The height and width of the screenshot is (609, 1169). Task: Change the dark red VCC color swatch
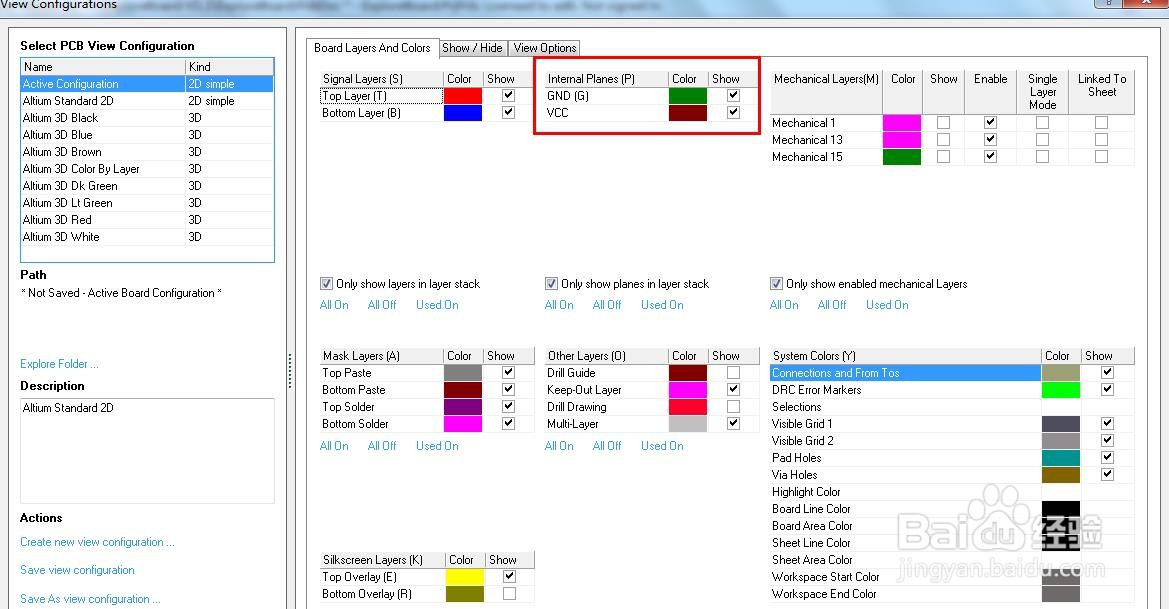[x=687, y=113]
